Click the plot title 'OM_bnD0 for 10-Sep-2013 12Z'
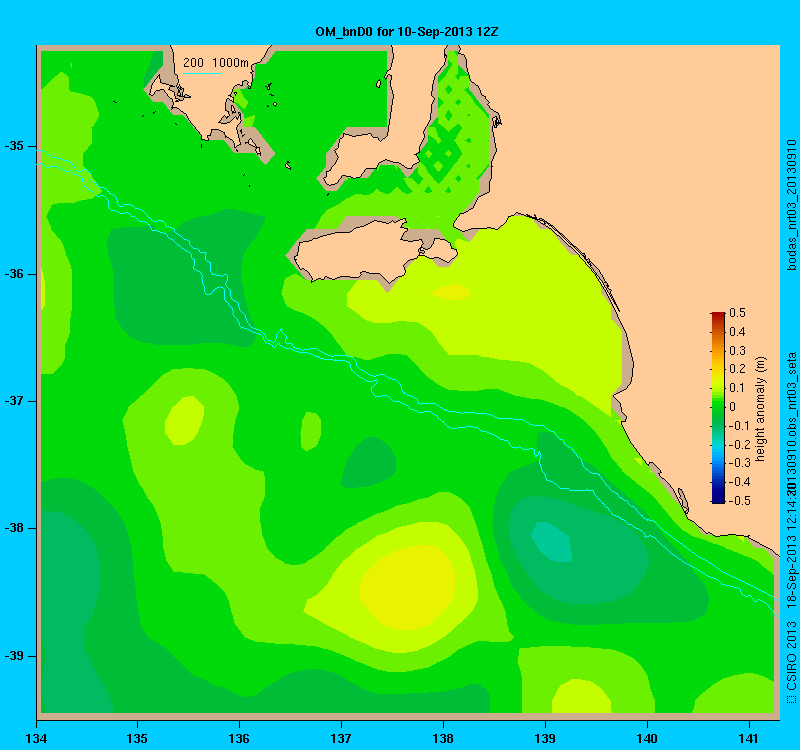 coord(407,32)
